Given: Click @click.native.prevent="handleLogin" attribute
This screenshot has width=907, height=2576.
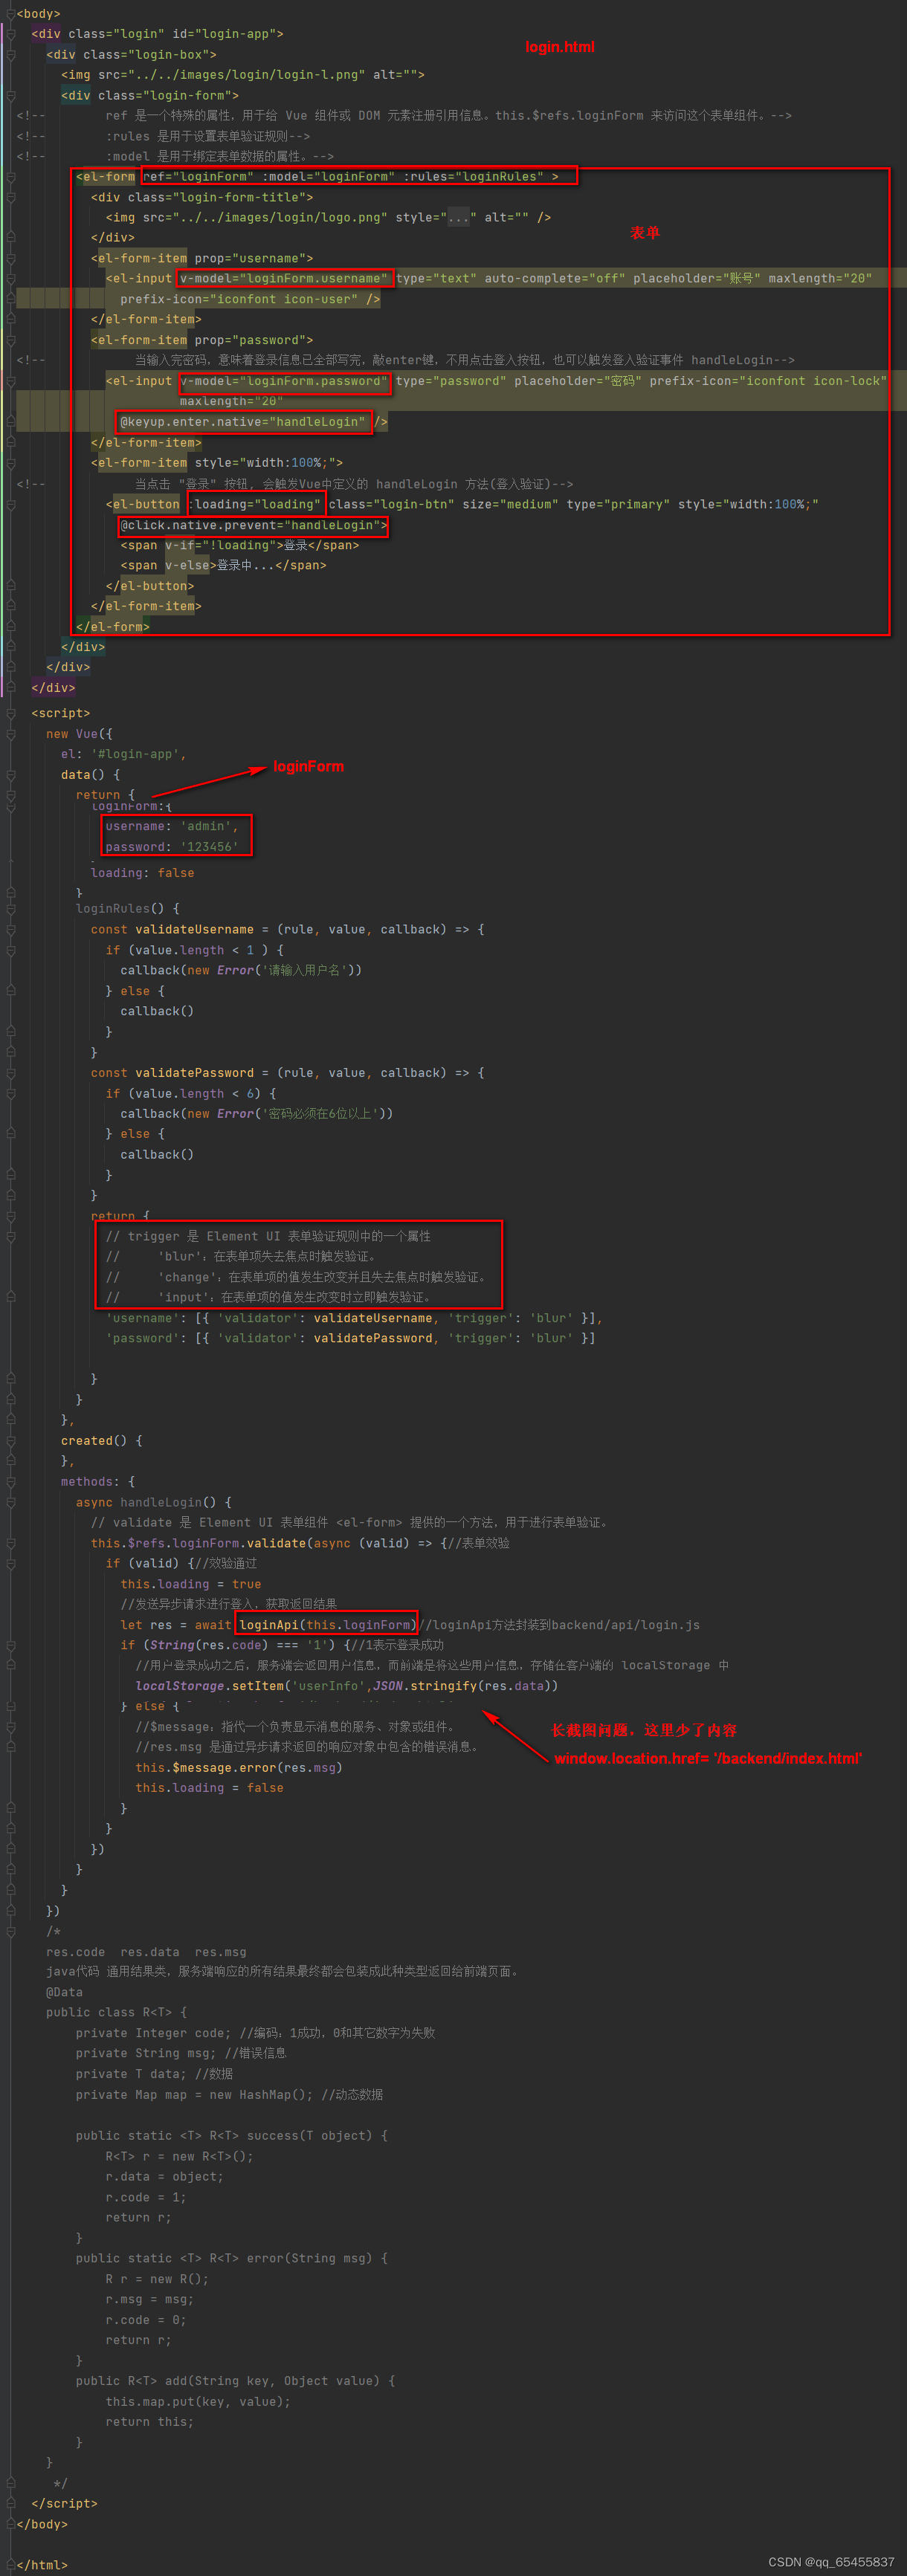Looking at the screenshot, I should [250, 525].
